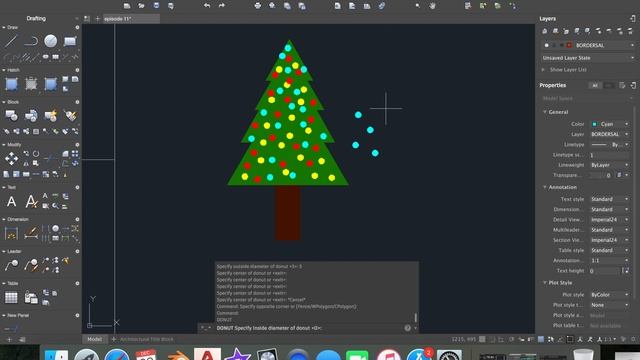Toggle the transparency ByLayer button
The height and width of the screenshot is (360, 640).
(620, 175)
